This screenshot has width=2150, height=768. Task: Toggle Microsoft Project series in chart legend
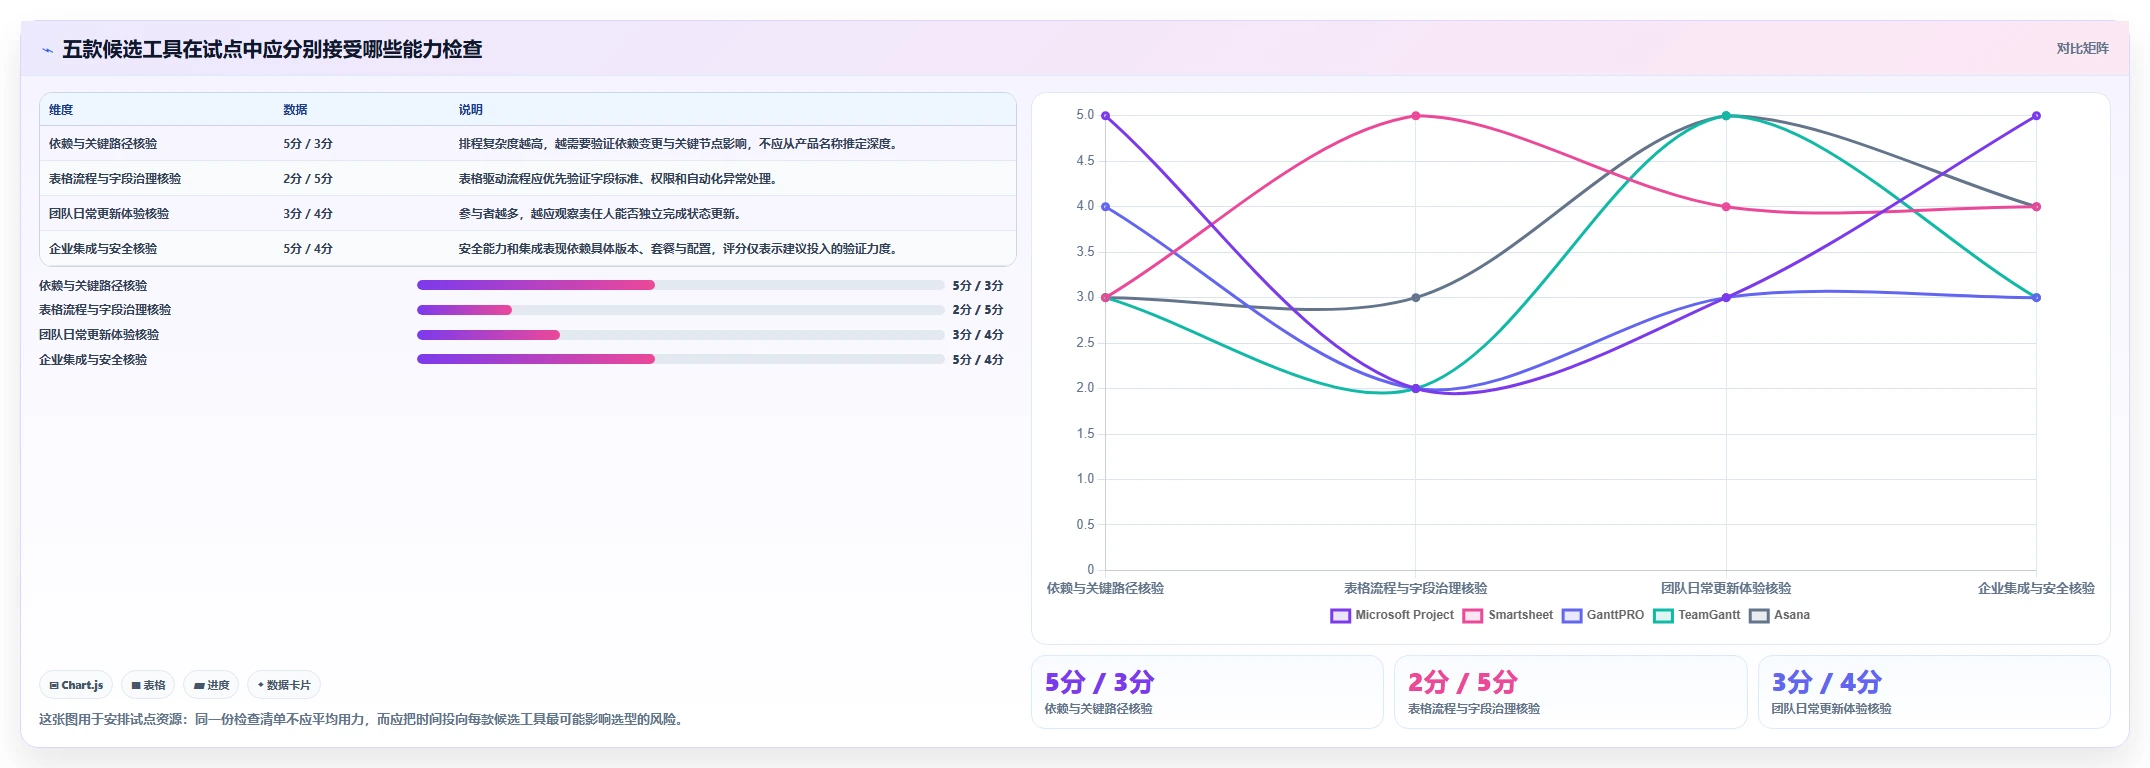click(x=1392, y=615)
